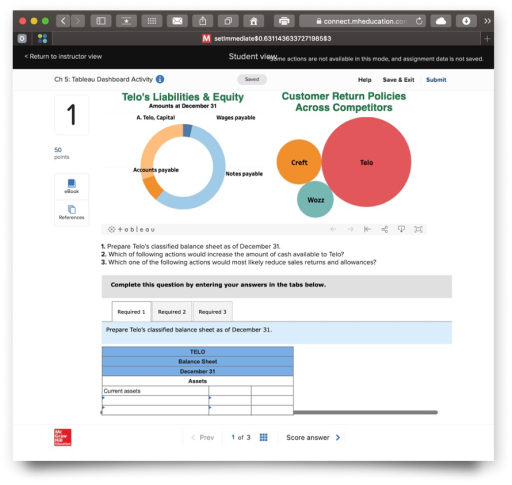The height and width of the screenshot is (485, 512).
Task: Click the dark blue Wages payable segment
Action: click(x=187, y=131)
